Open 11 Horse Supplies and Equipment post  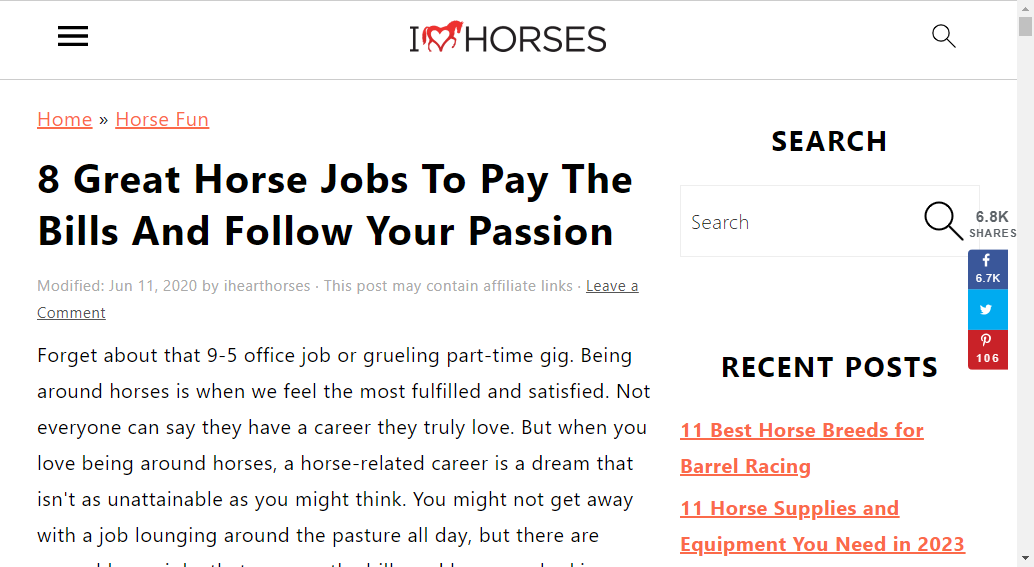pyautogui.click(x=822, y=526)
